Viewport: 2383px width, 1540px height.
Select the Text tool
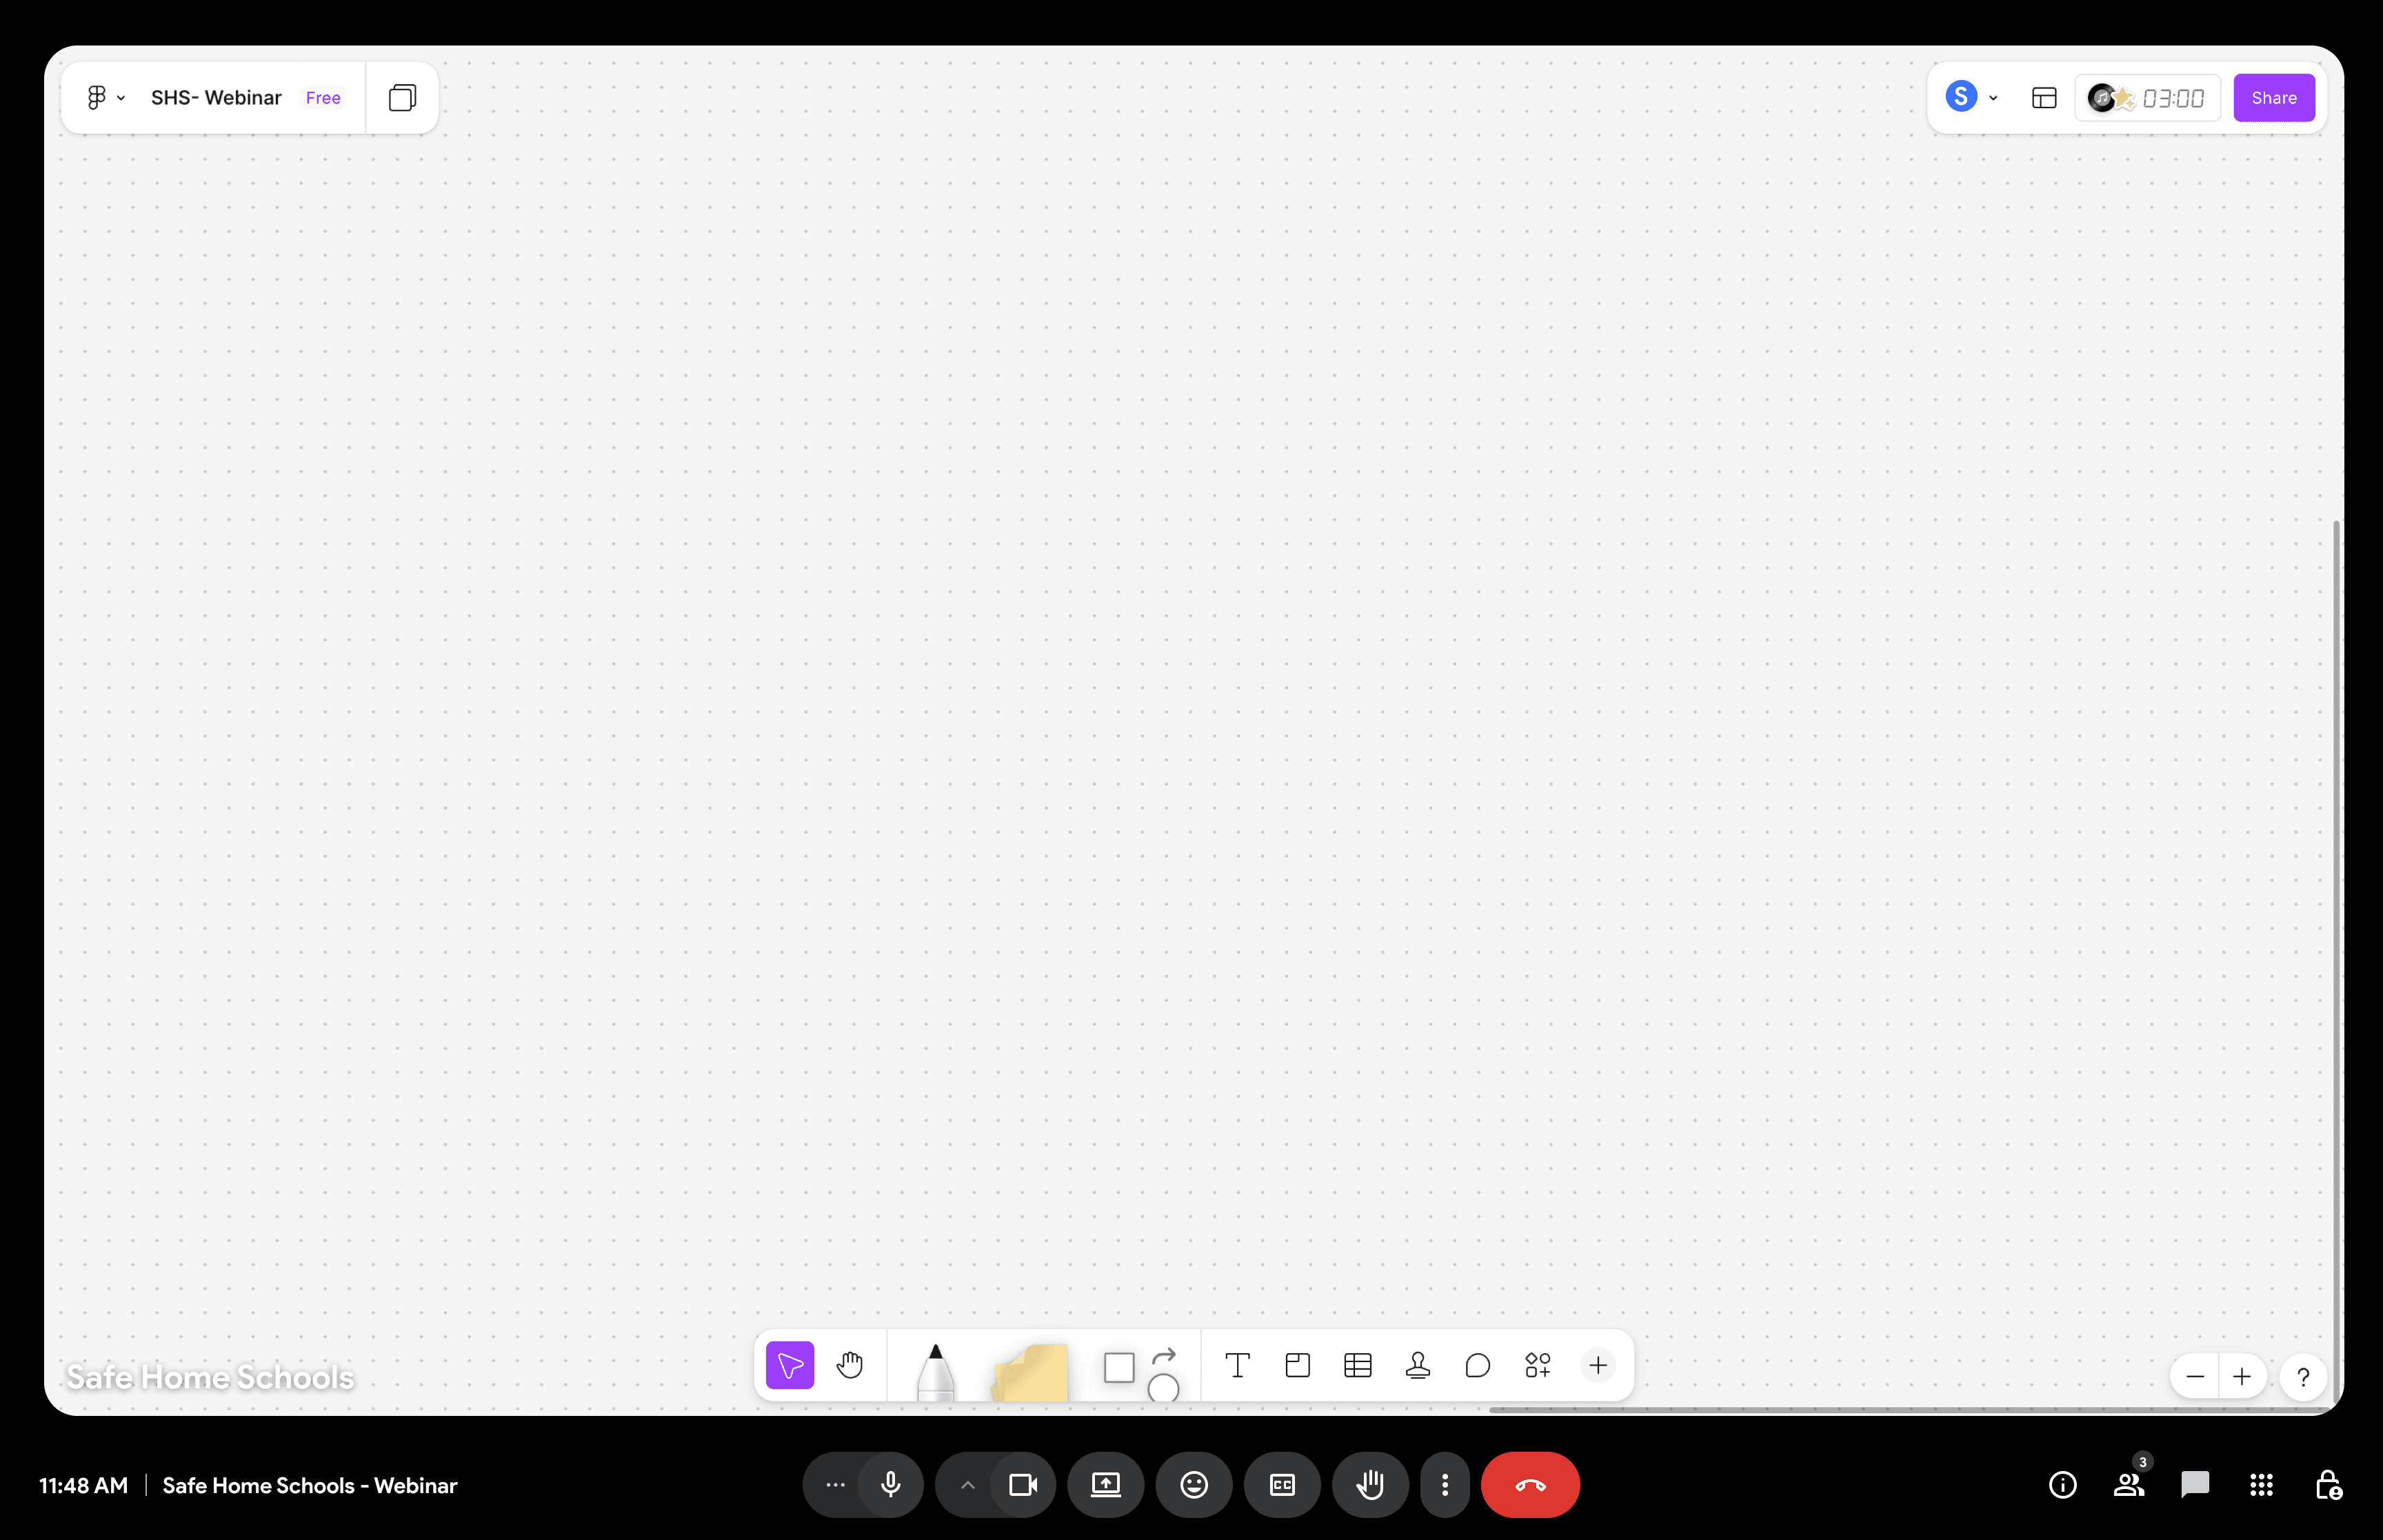[x=1237, y=1365]
